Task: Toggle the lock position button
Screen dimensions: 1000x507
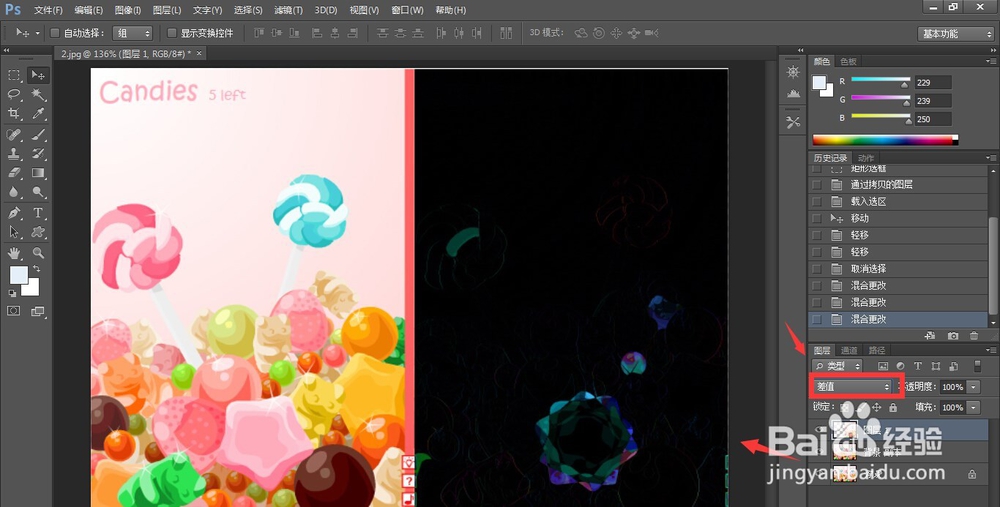Action: [x=877, y=407]
